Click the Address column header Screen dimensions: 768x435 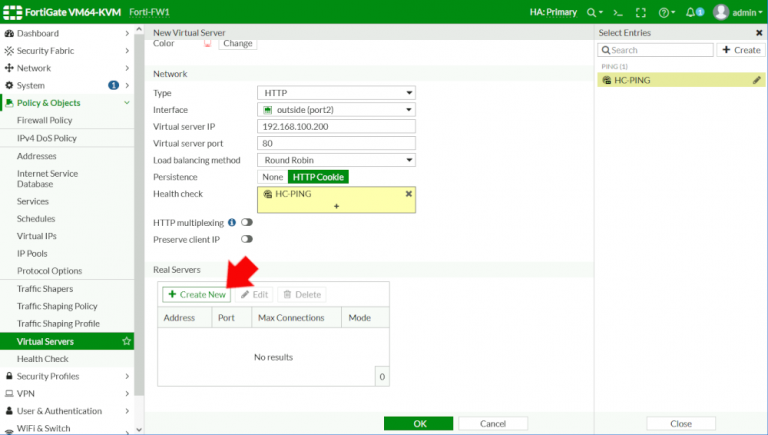(x=185, y=317)
